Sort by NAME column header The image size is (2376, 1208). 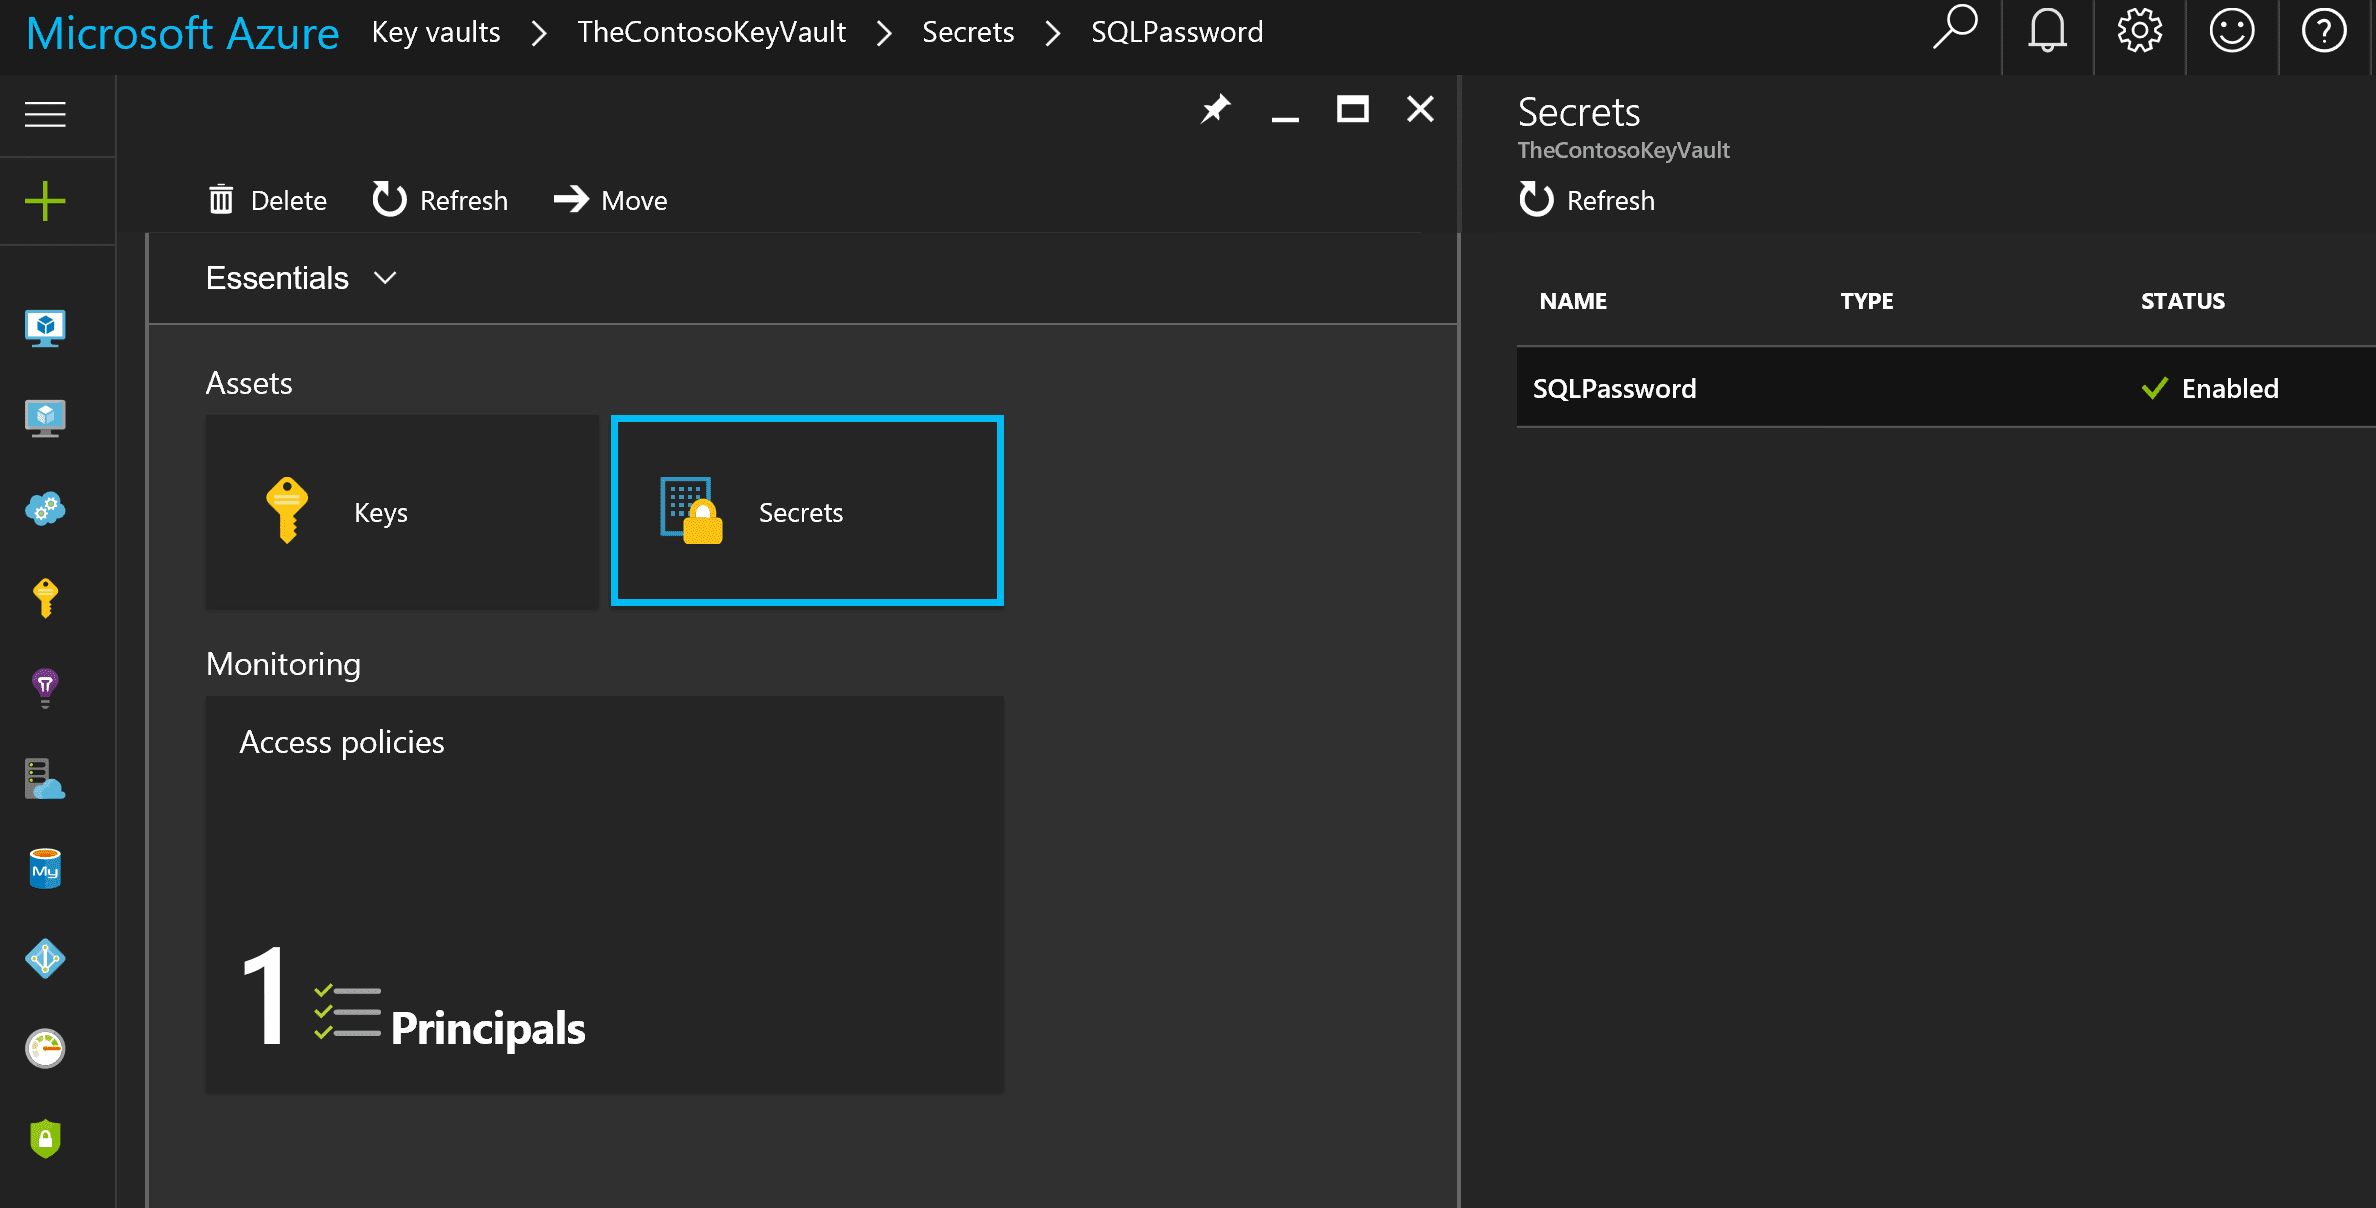pos(1573,301)
